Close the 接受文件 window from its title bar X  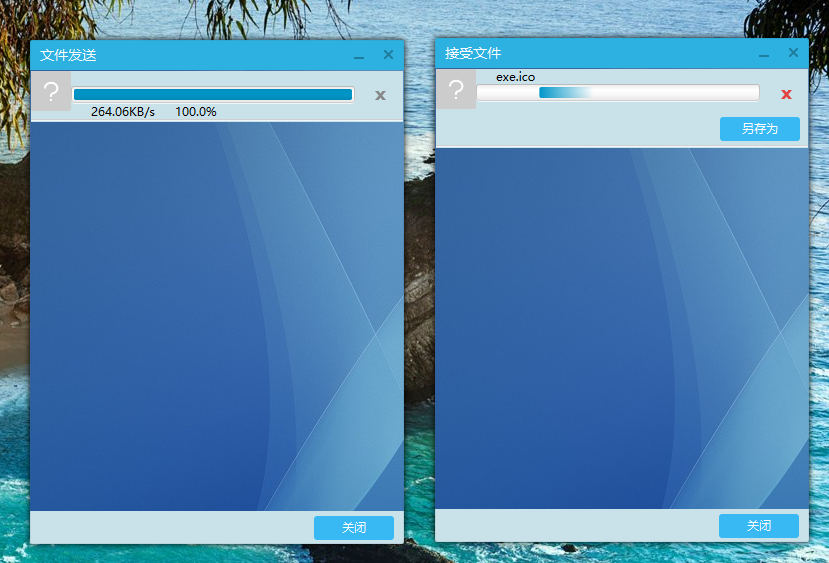point(793,53)
